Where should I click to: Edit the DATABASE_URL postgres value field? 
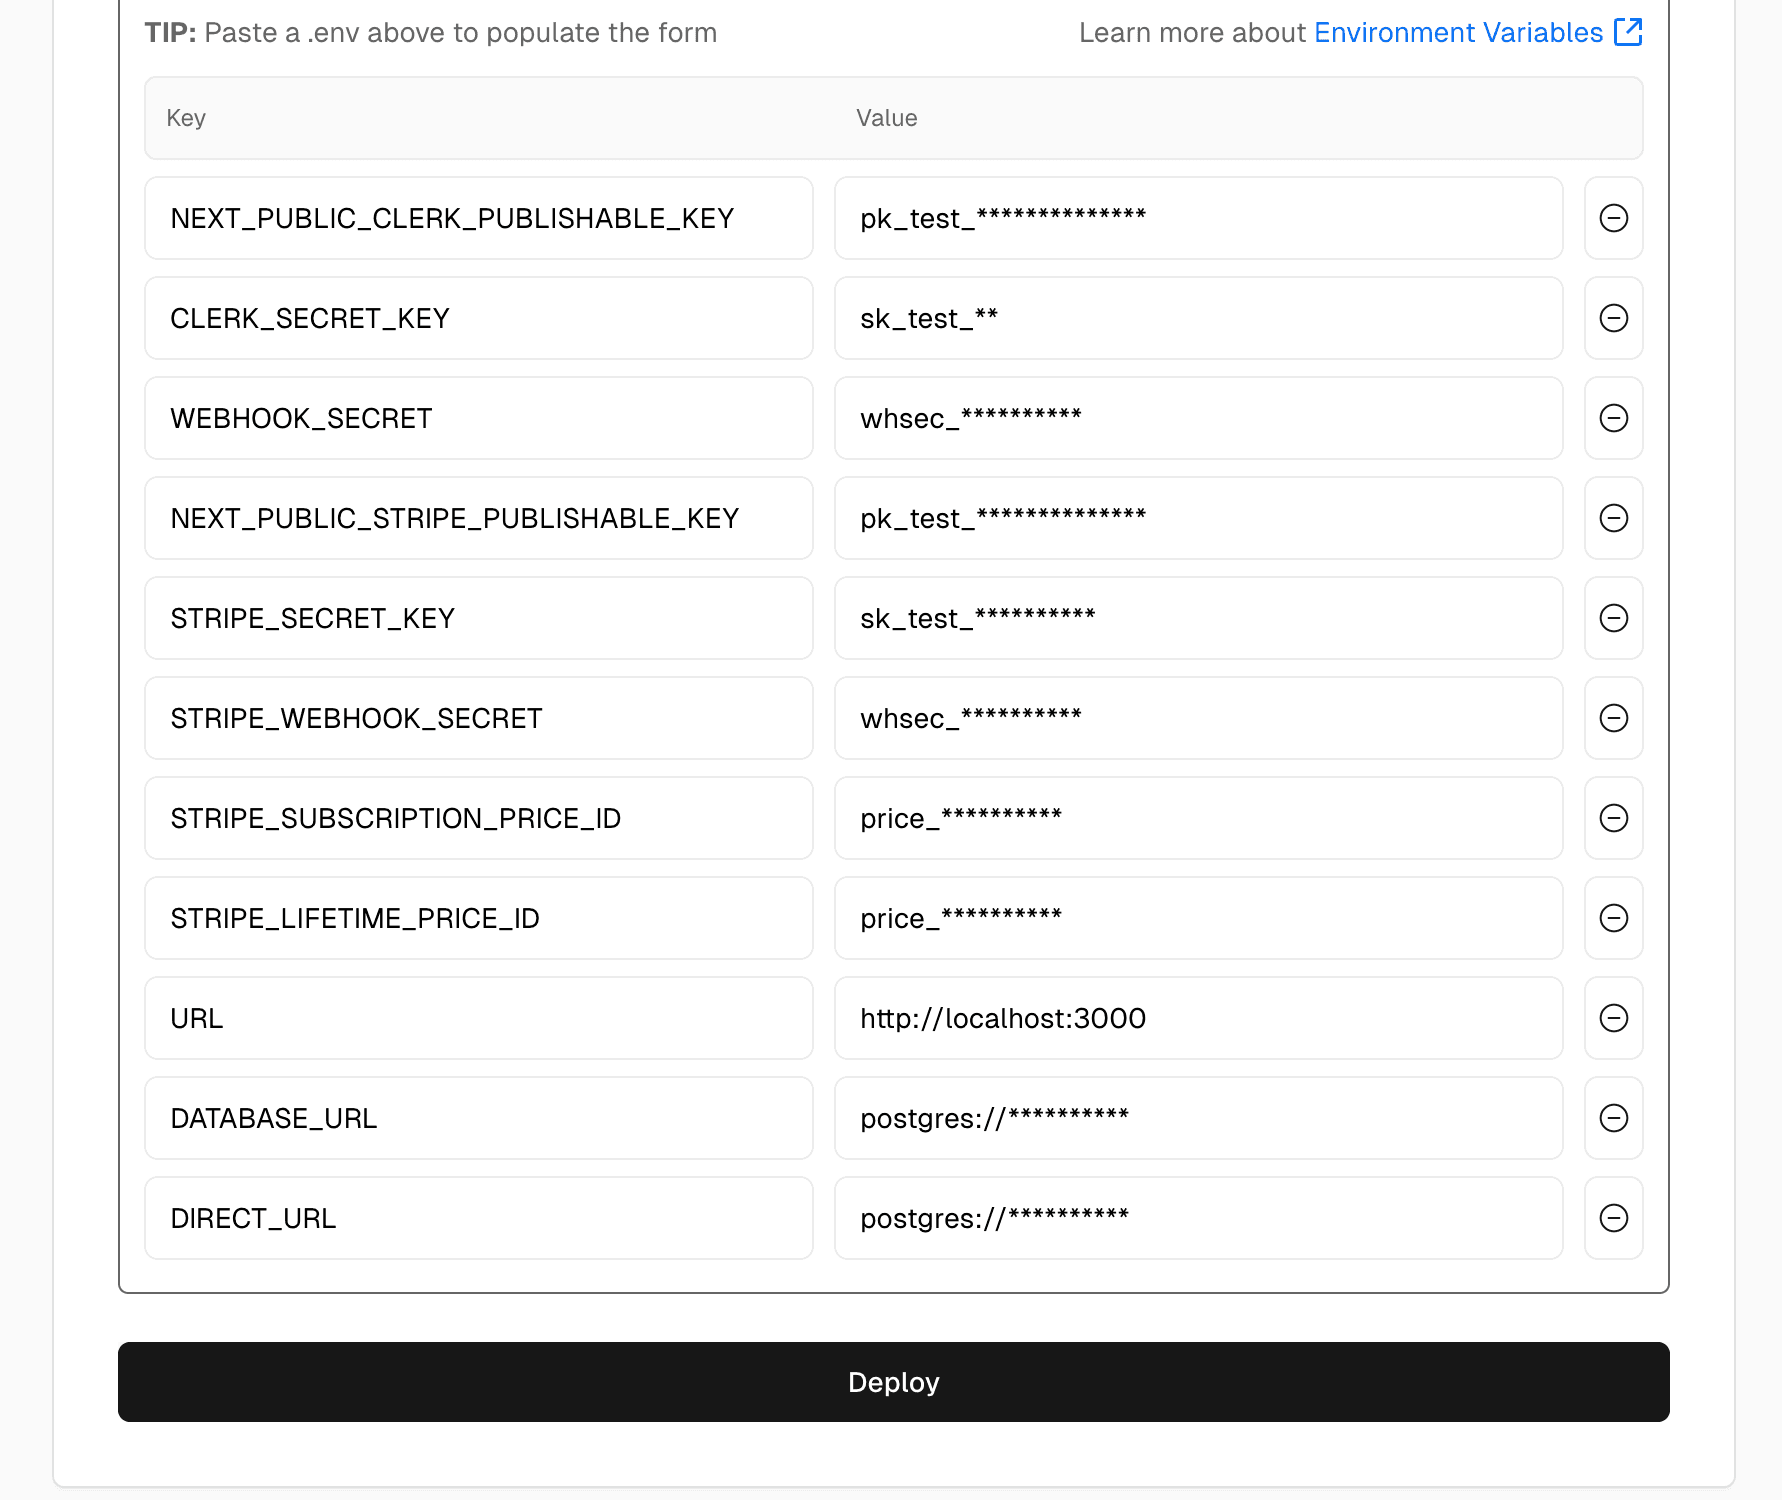tap(1198, 1118)
